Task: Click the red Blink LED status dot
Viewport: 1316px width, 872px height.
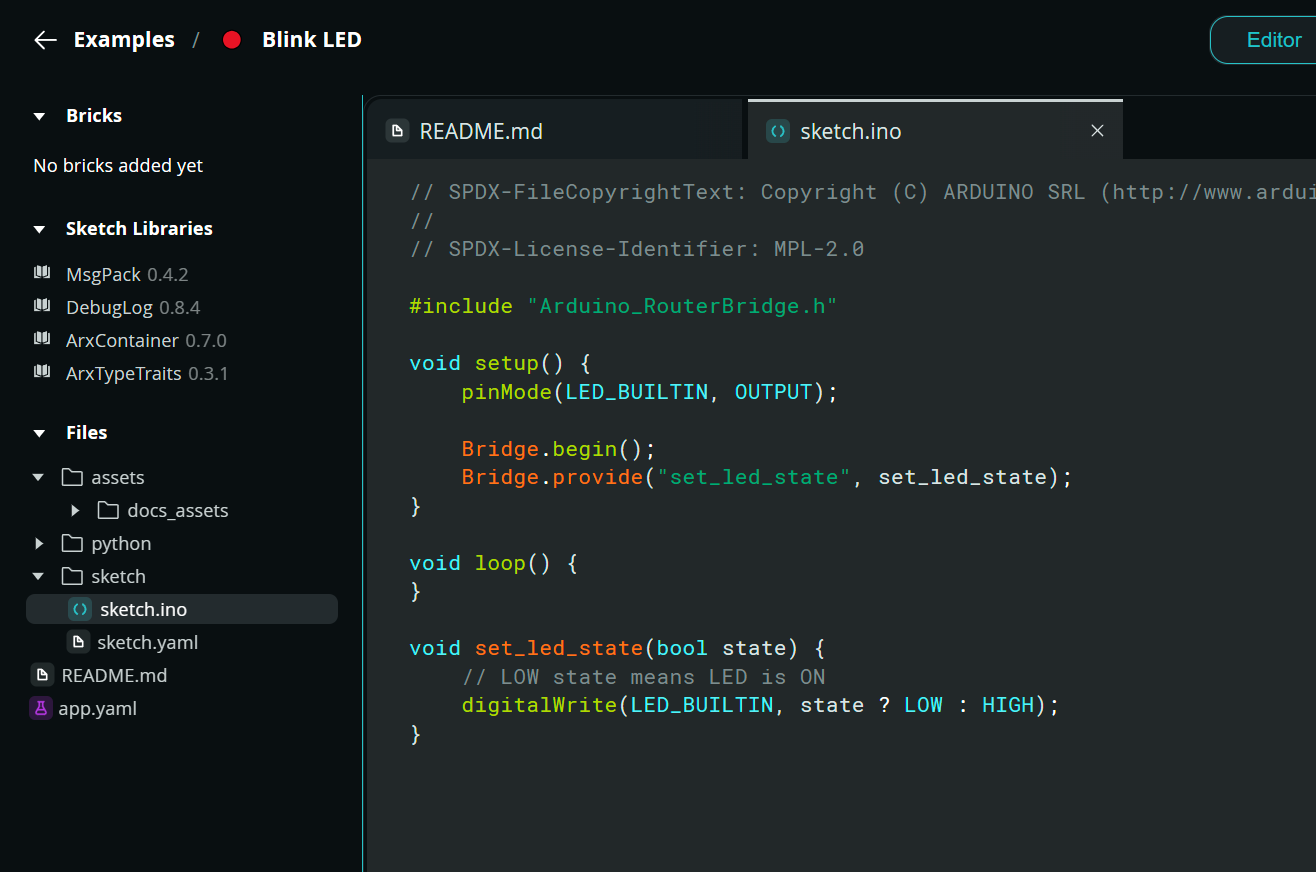Action: pyautogui.click(x=232, y=40)
